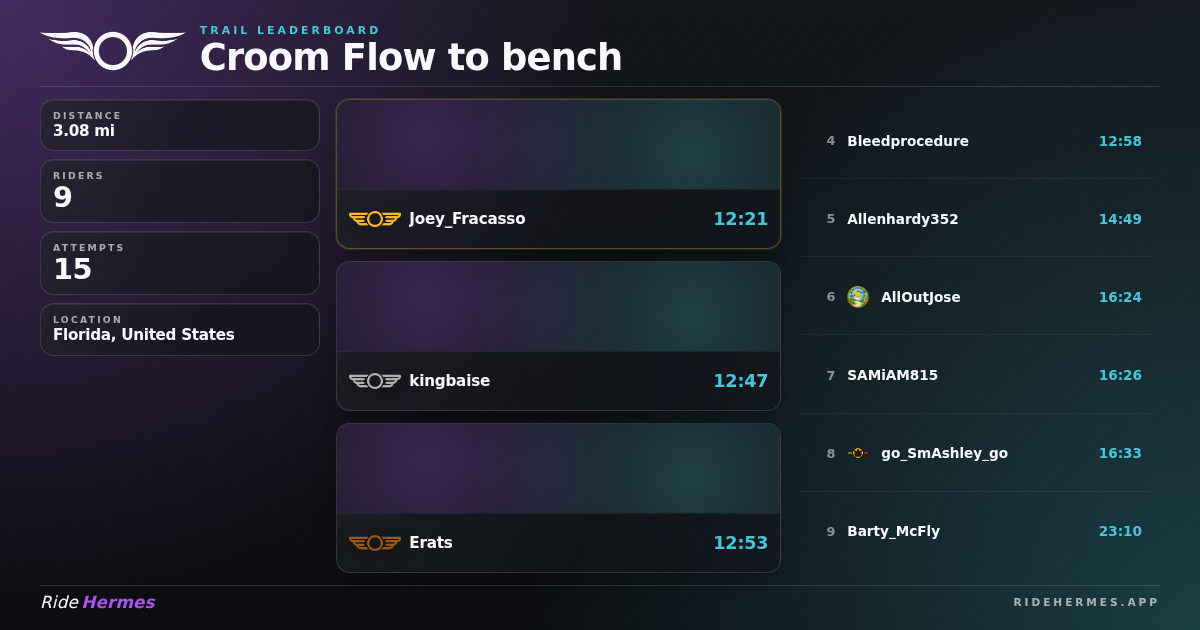Select rider Bleedprocedure in fourth place
The image size is (1200, 630).
tap(976, 141)
